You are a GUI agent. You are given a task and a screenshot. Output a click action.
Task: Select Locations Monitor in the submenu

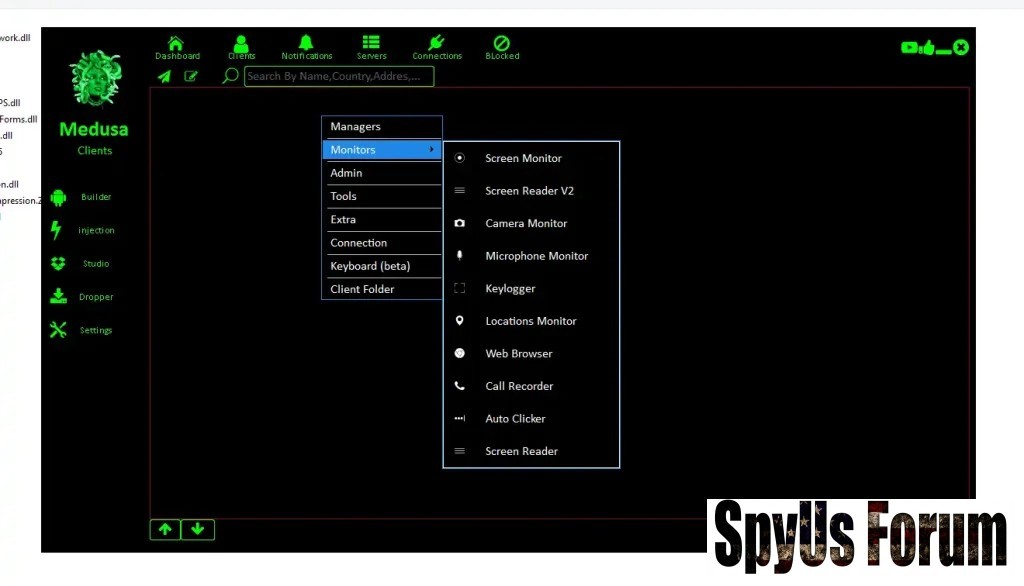point(530,321)
